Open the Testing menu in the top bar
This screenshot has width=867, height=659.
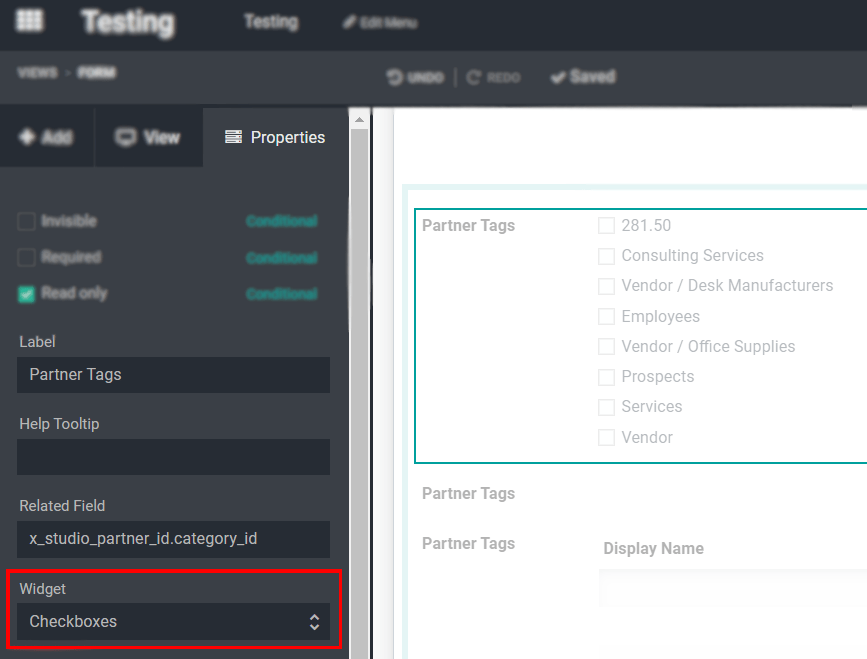point(270,20)
